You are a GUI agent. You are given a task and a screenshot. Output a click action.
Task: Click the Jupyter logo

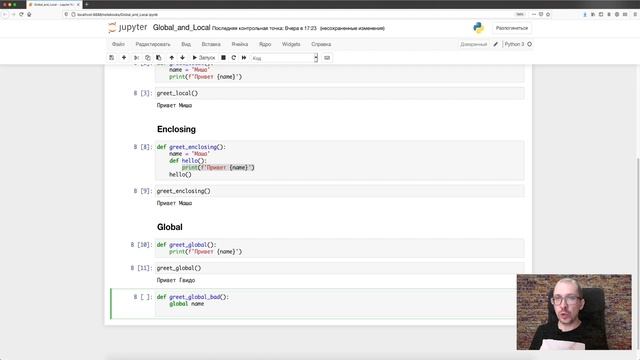(x=128, y=28)
